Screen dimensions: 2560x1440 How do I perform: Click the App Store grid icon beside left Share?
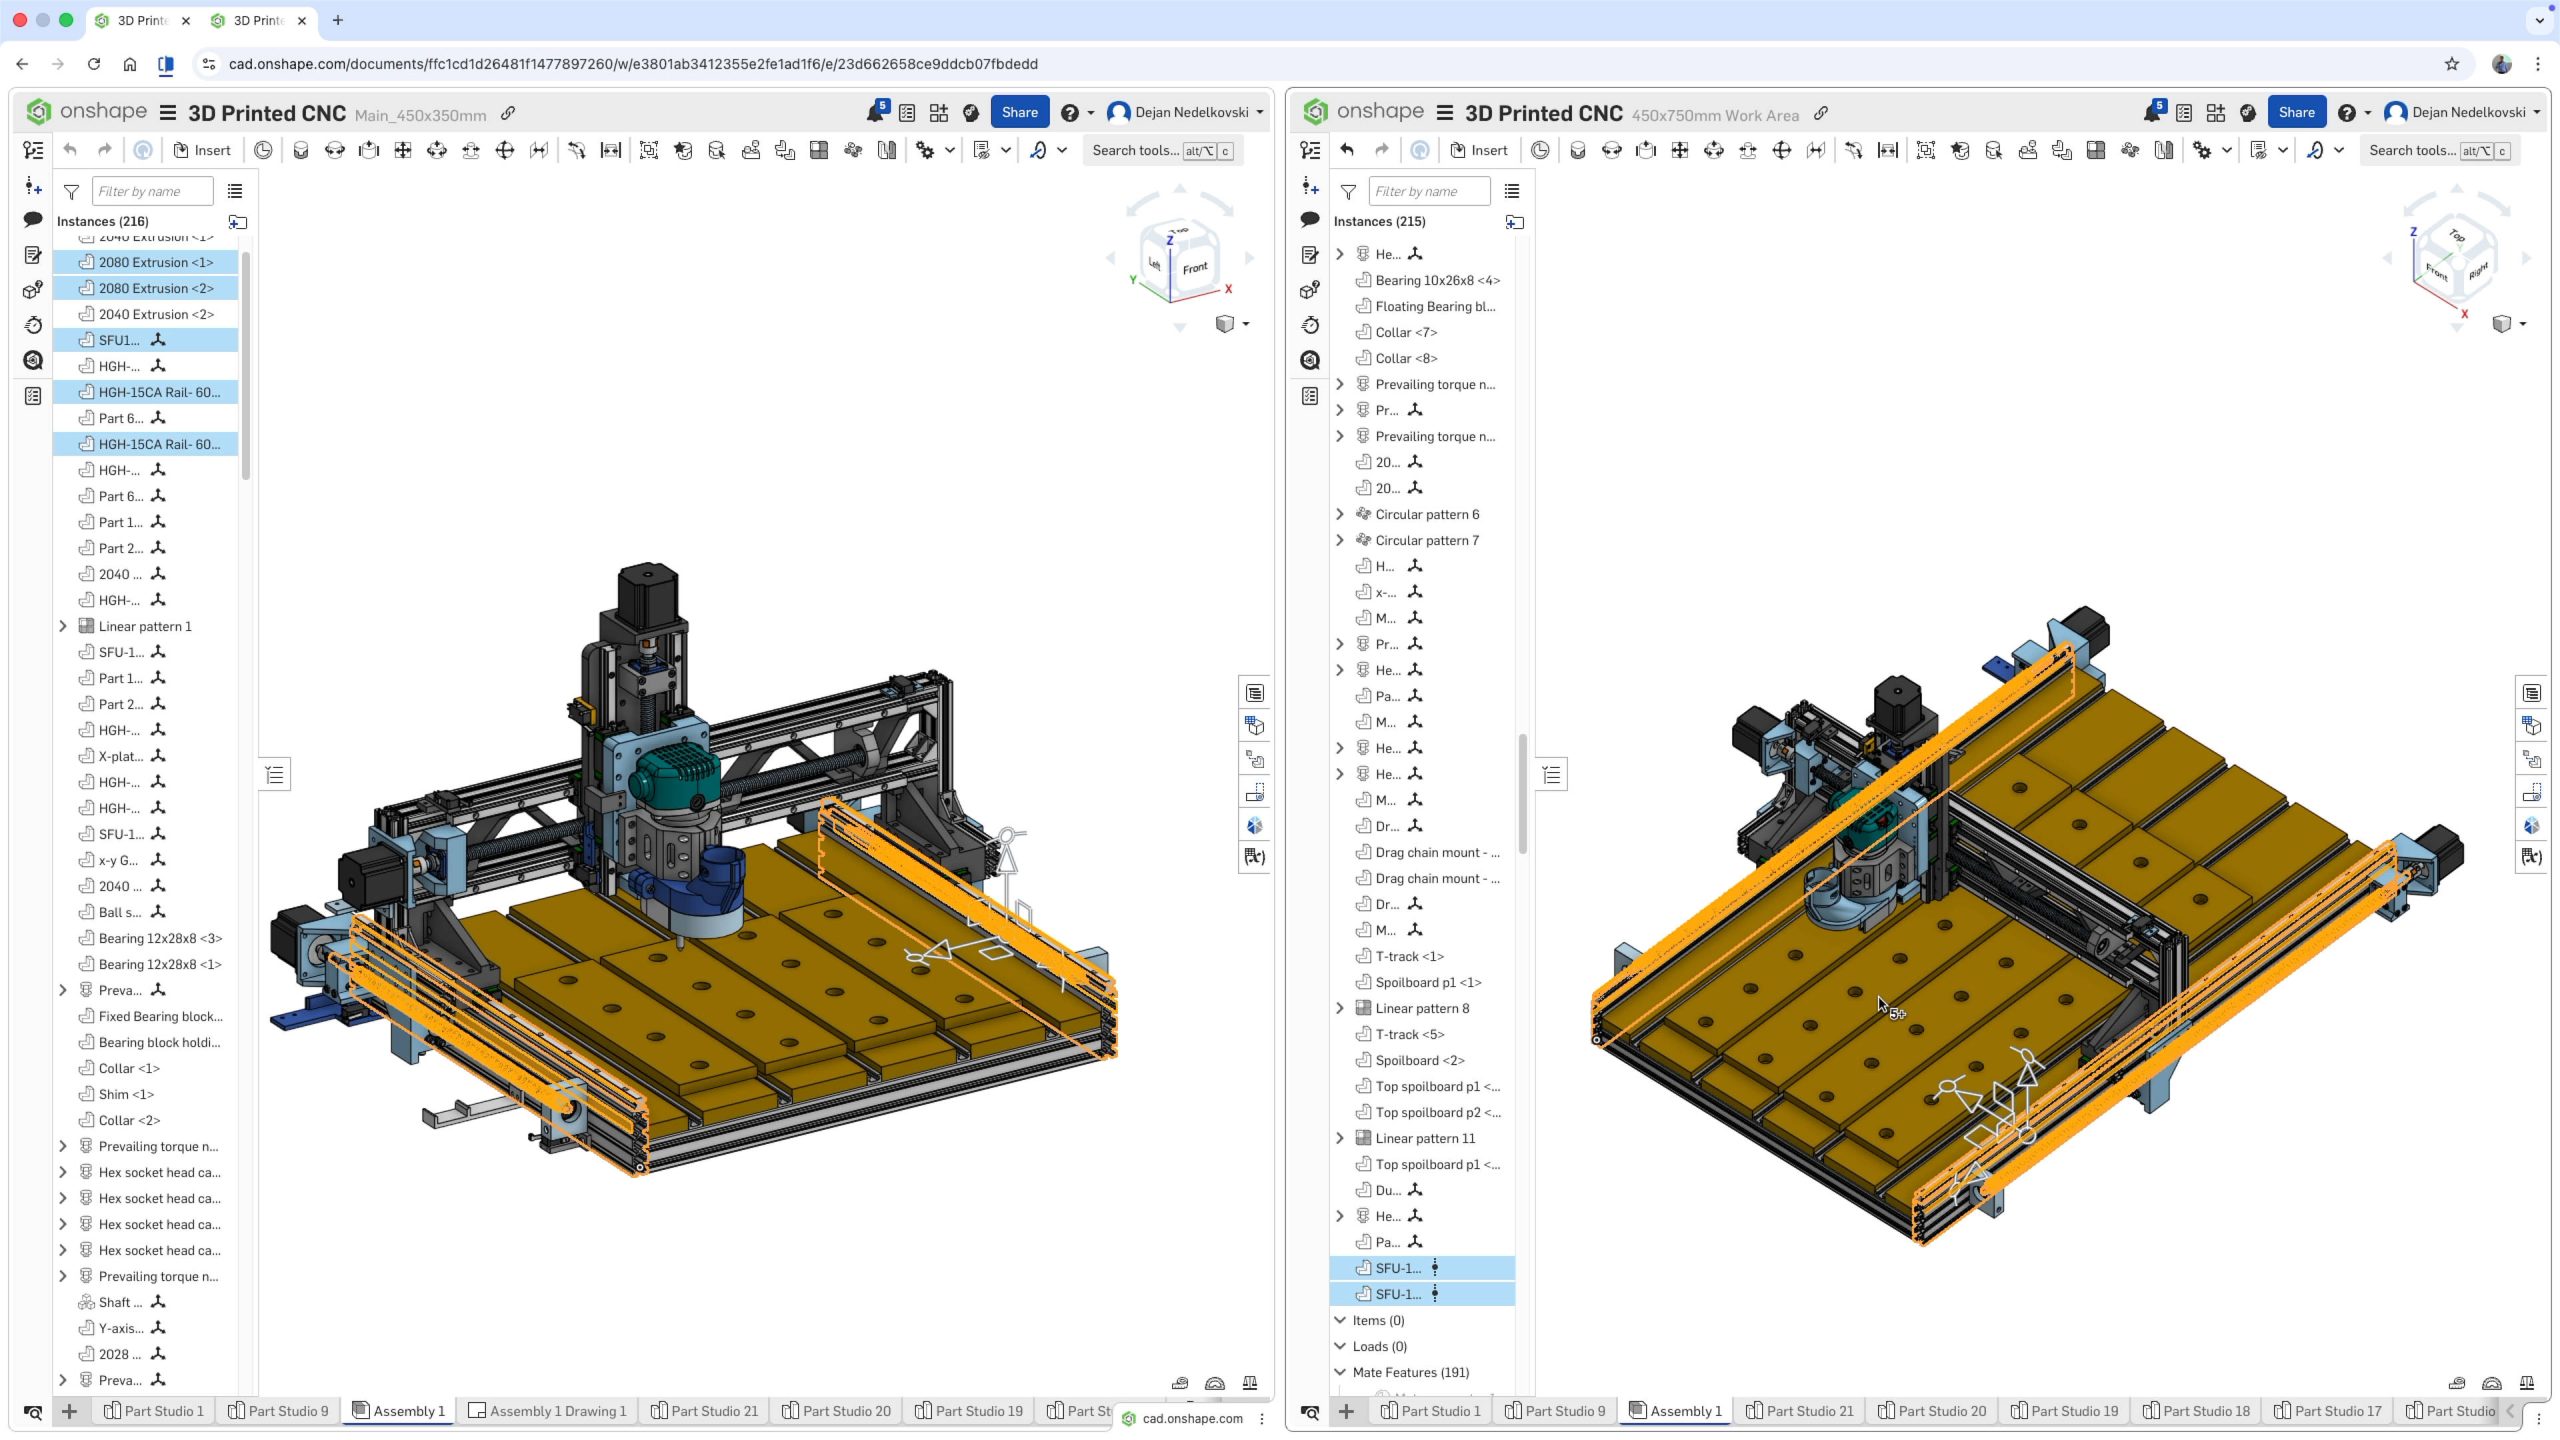tap(938, 113)
